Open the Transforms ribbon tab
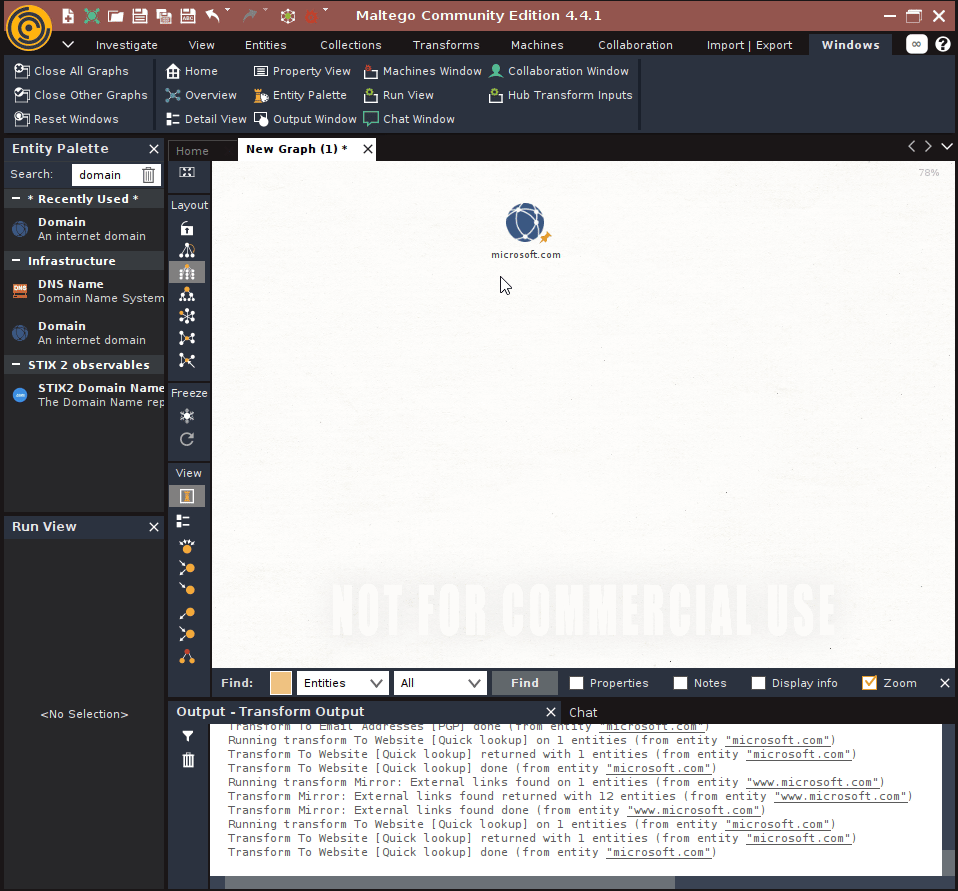 coord(446,45)
